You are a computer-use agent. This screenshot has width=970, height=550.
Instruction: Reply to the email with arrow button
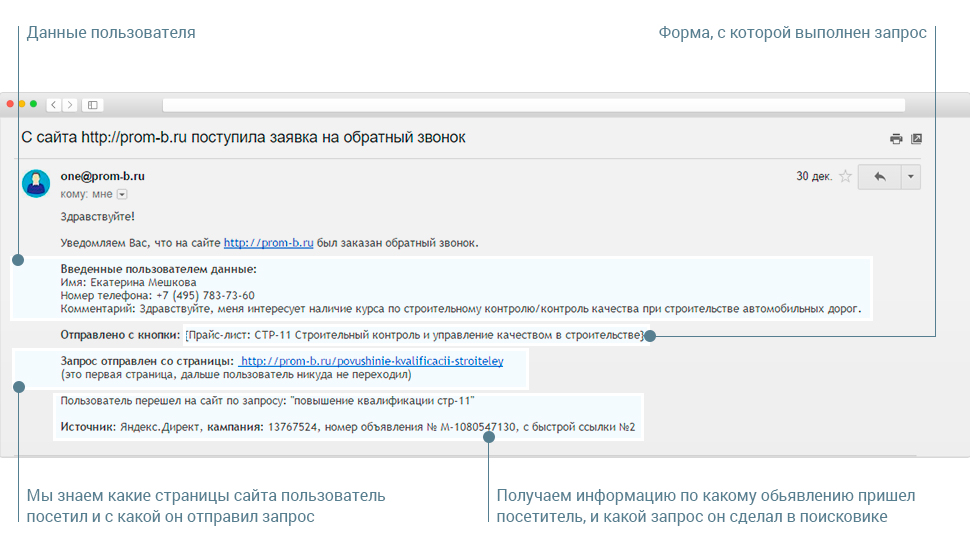point(879,177)
